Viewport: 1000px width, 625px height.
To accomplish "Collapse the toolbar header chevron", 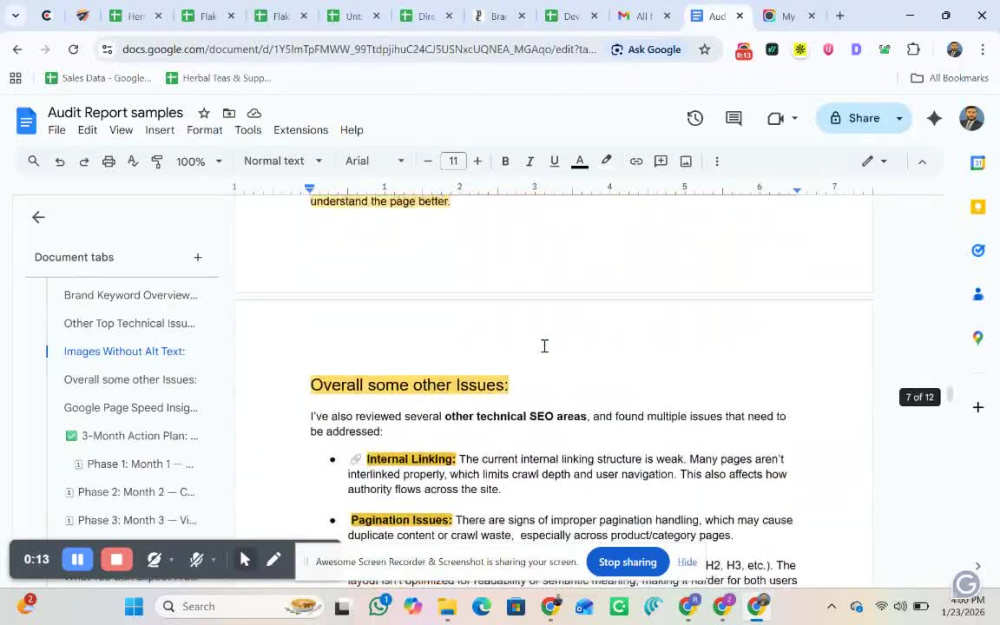I will click(922, 162).
